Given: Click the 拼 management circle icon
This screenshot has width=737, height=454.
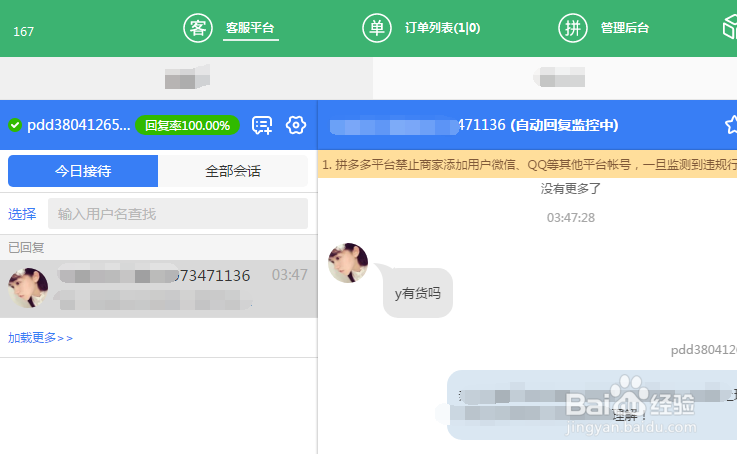Looking at the screenshot, I should pyautogui.click(x=572, y=28).
